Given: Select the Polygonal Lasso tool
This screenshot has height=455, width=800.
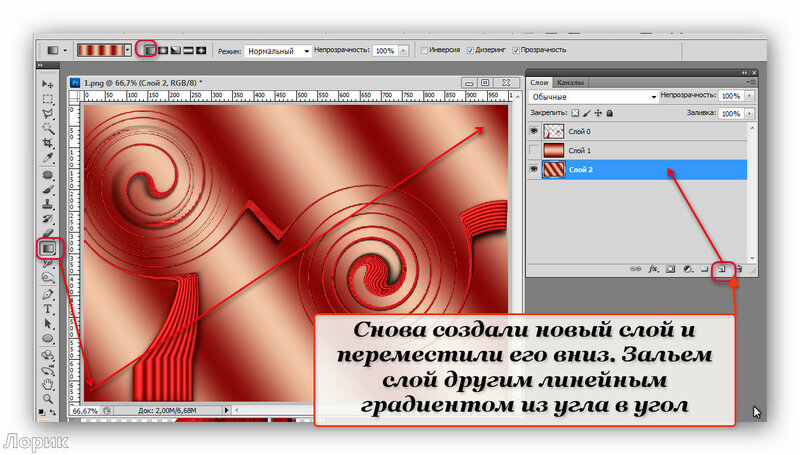Looking at the screenshot, I should pos(48,114).
